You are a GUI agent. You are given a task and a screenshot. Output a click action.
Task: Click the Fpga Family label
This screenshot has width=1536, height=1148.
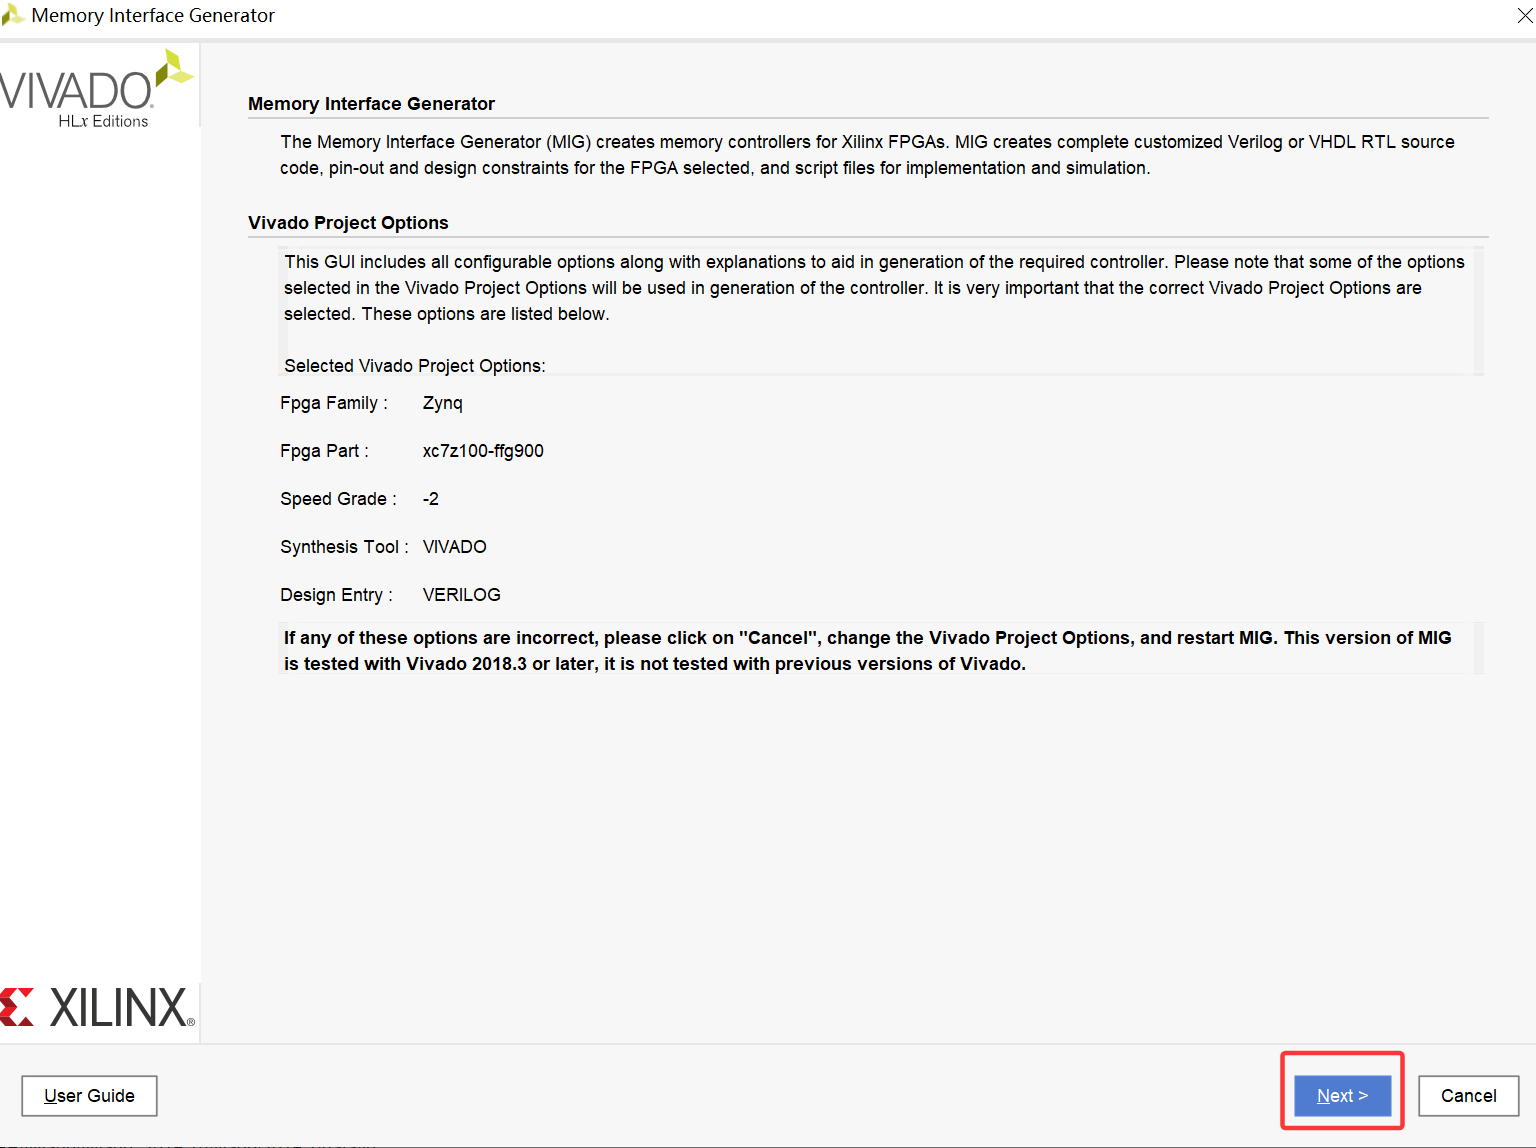[x=334, y=403]
